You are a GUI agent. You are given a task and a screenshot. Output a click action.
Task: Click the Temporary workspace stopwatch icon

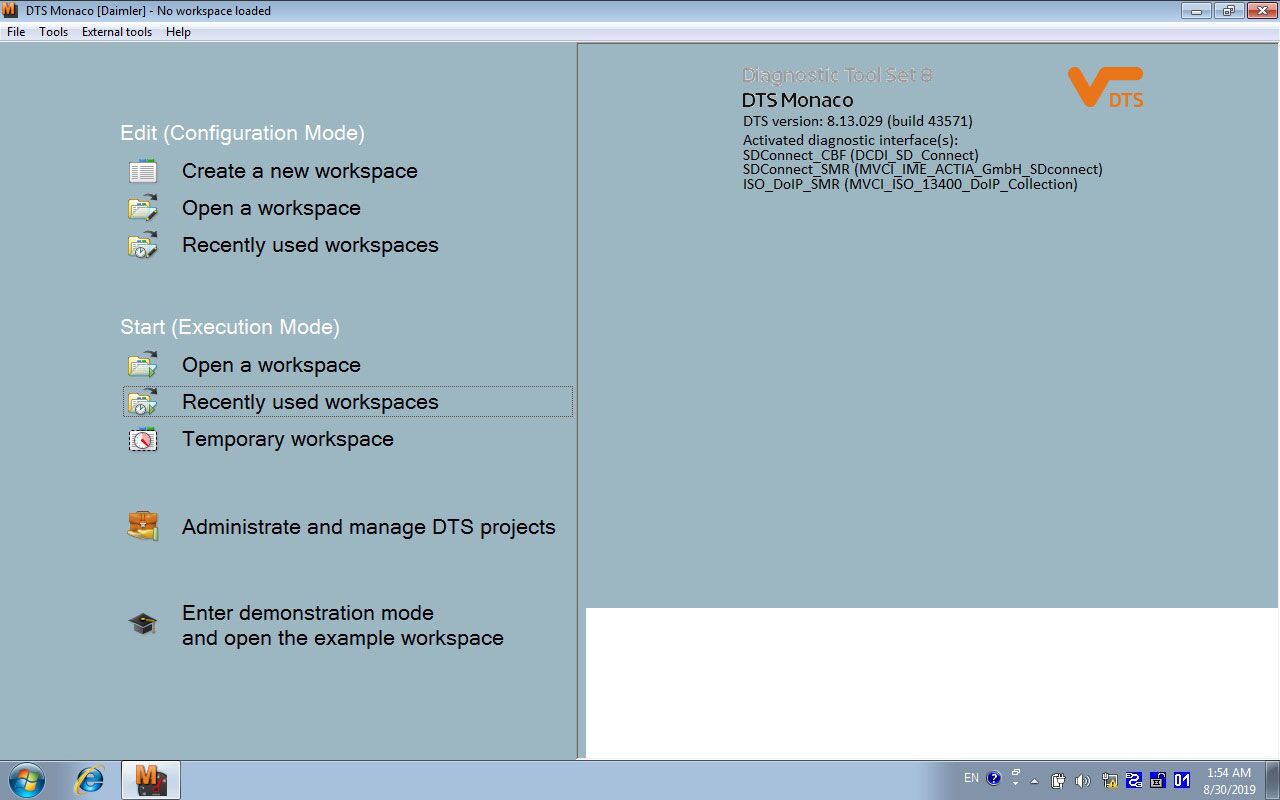[x=143, y=439]
